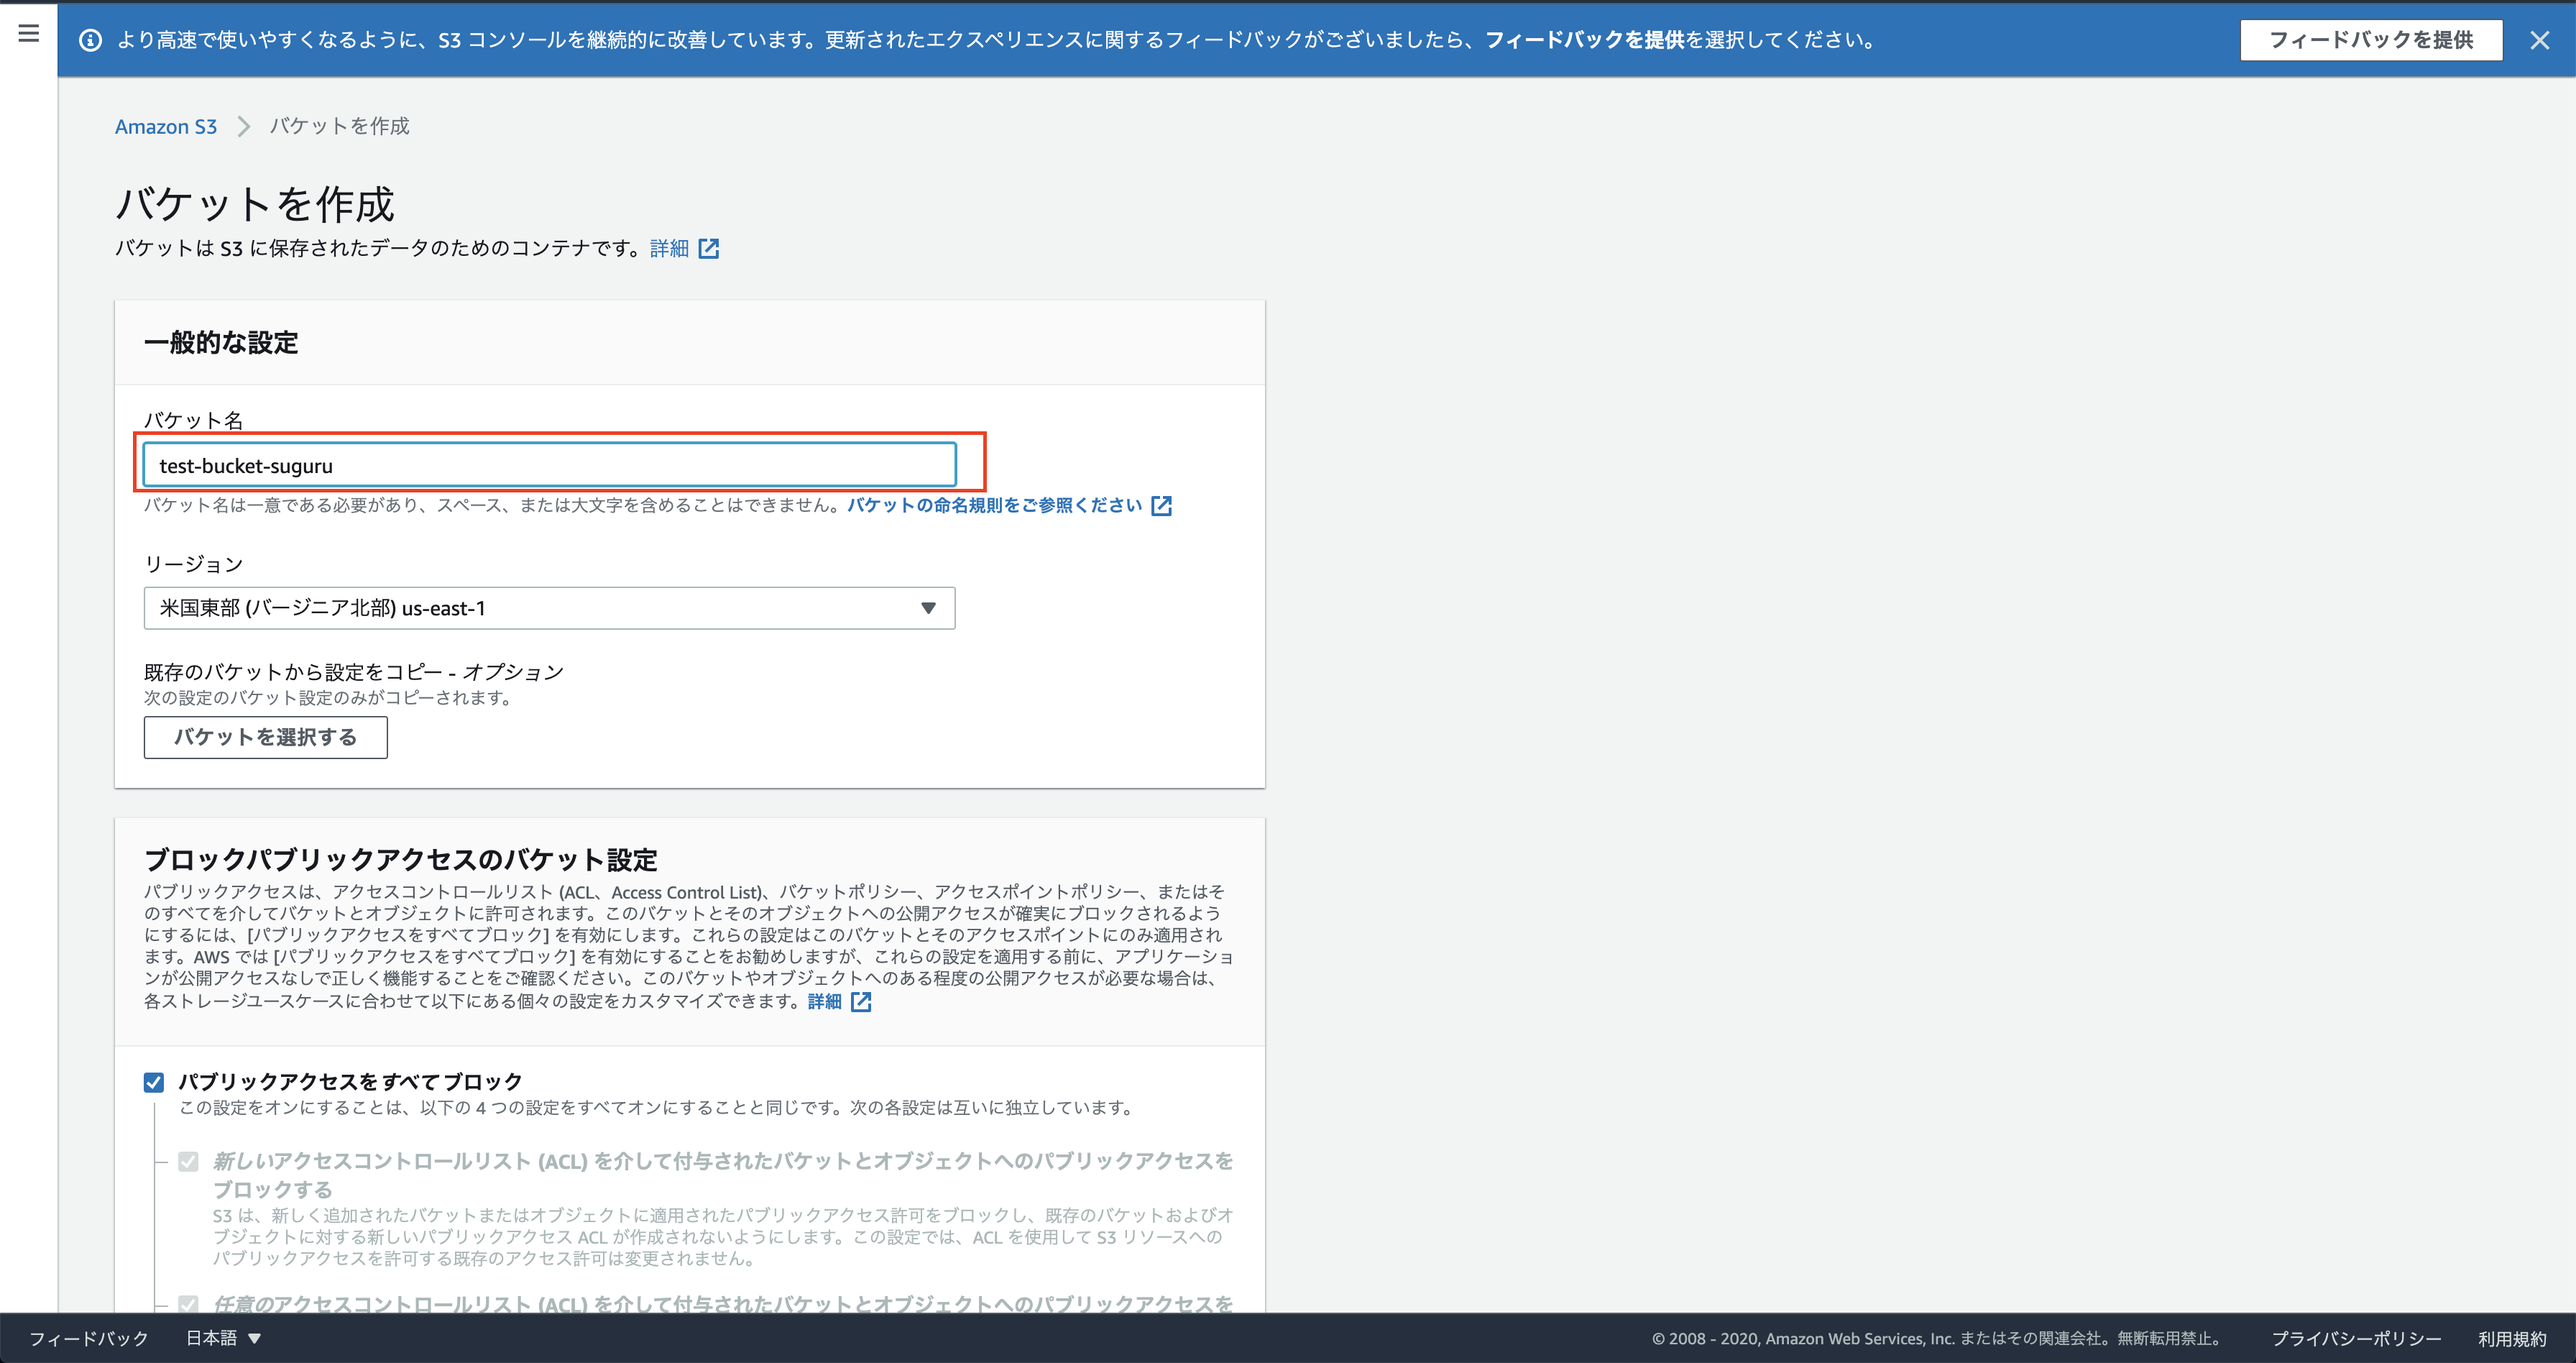Click バケットを選択する button

(x=265, y=737)
